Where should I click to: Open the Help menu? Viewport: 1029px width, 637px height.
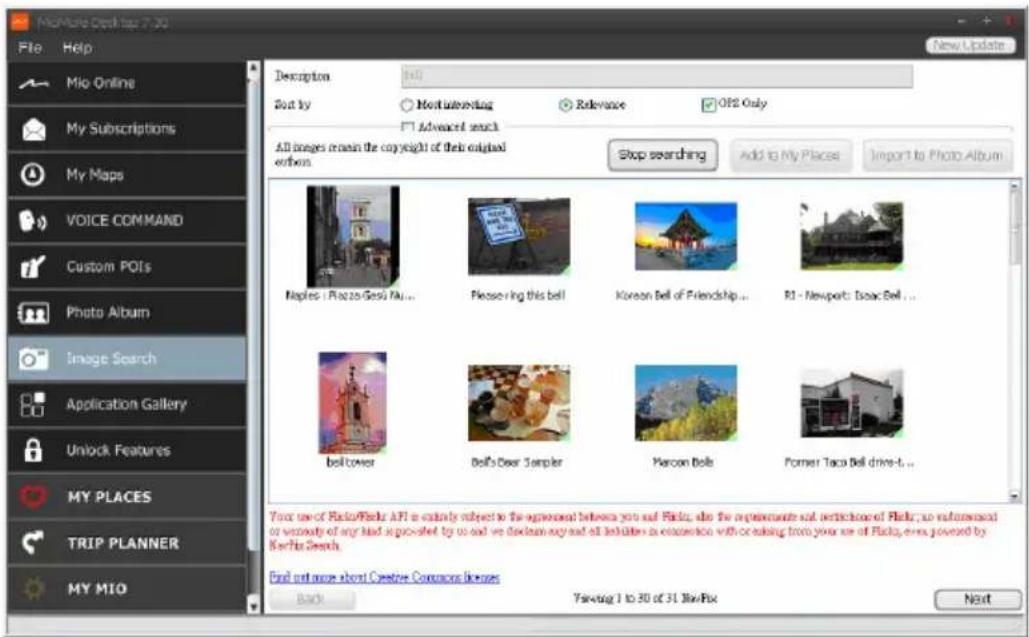[77, 48]
